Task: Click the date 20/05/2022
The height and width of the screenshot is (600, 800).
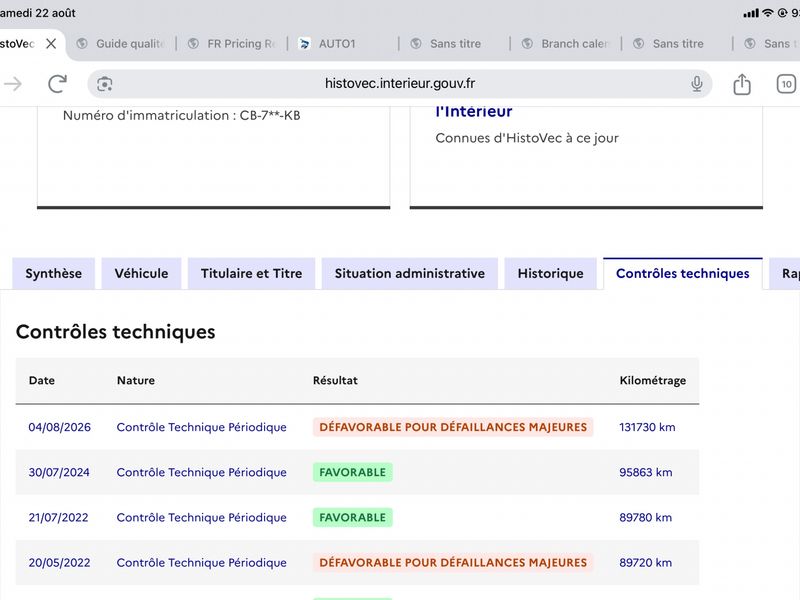Action: 59,563
